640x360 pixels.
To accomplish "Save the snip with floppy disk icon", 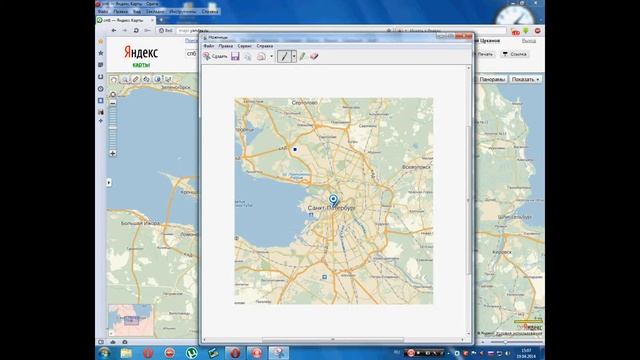I will click(x=235, y=56).
